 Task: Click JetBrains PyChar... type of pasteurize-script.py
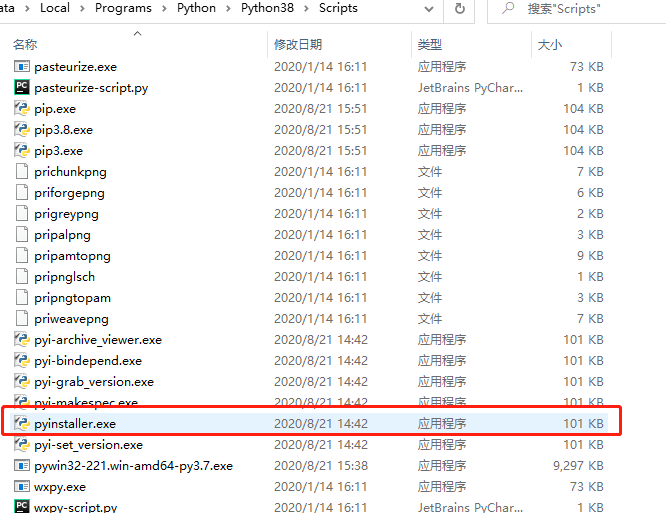[x=470, y=87]
